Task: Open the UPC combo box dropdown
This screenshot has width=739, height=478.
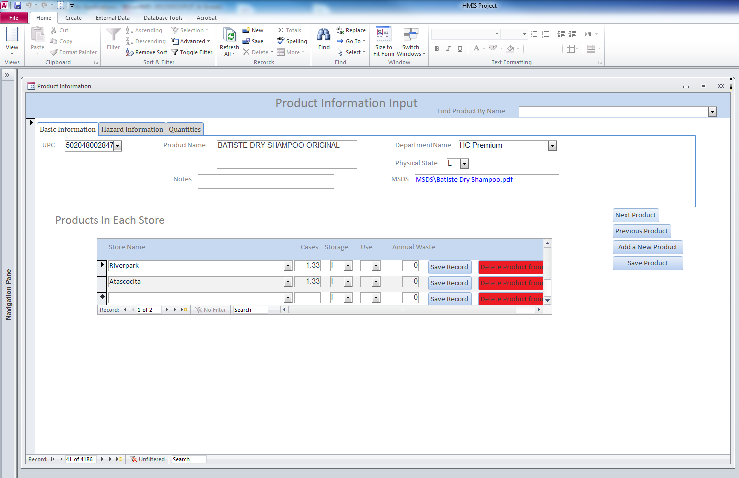Action: coord(118,146)
